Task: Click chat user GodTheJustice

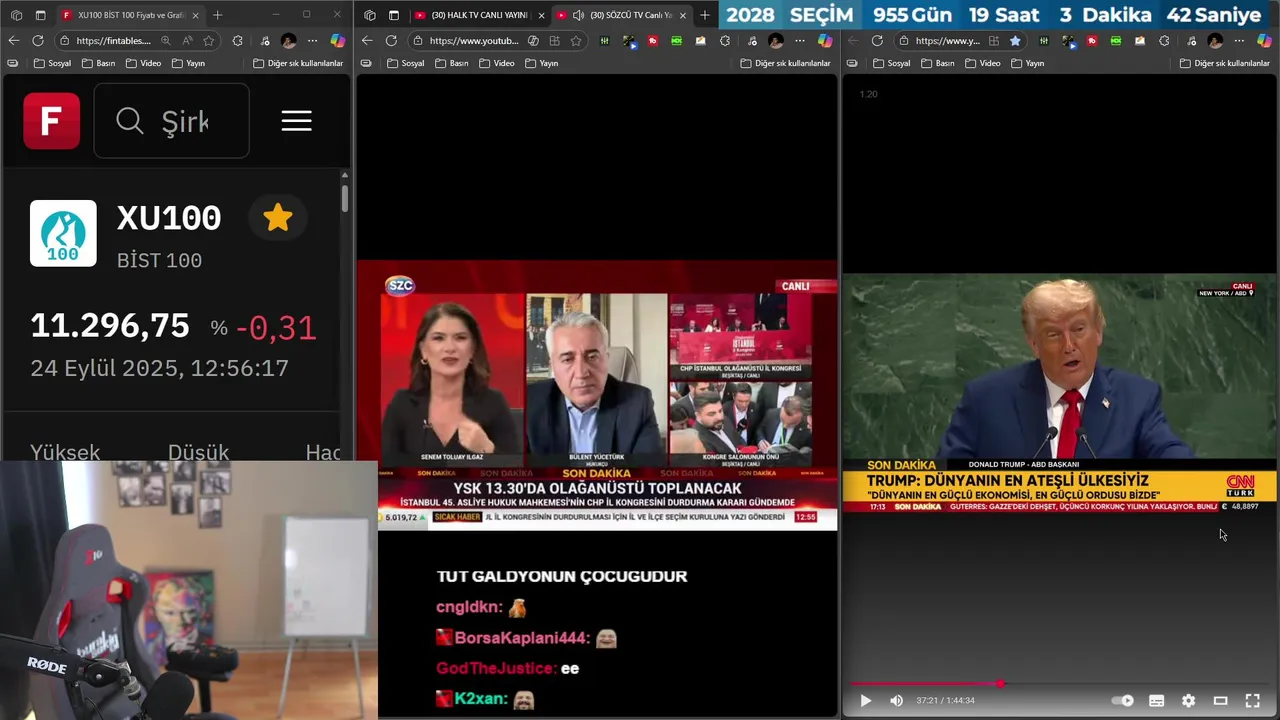Action: coord(495,668)
